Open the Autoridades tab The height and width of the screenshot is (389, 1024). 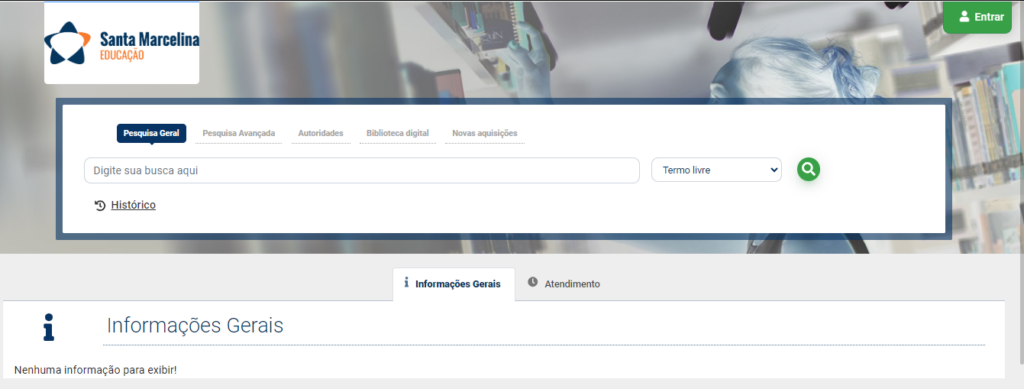(321, 133)
